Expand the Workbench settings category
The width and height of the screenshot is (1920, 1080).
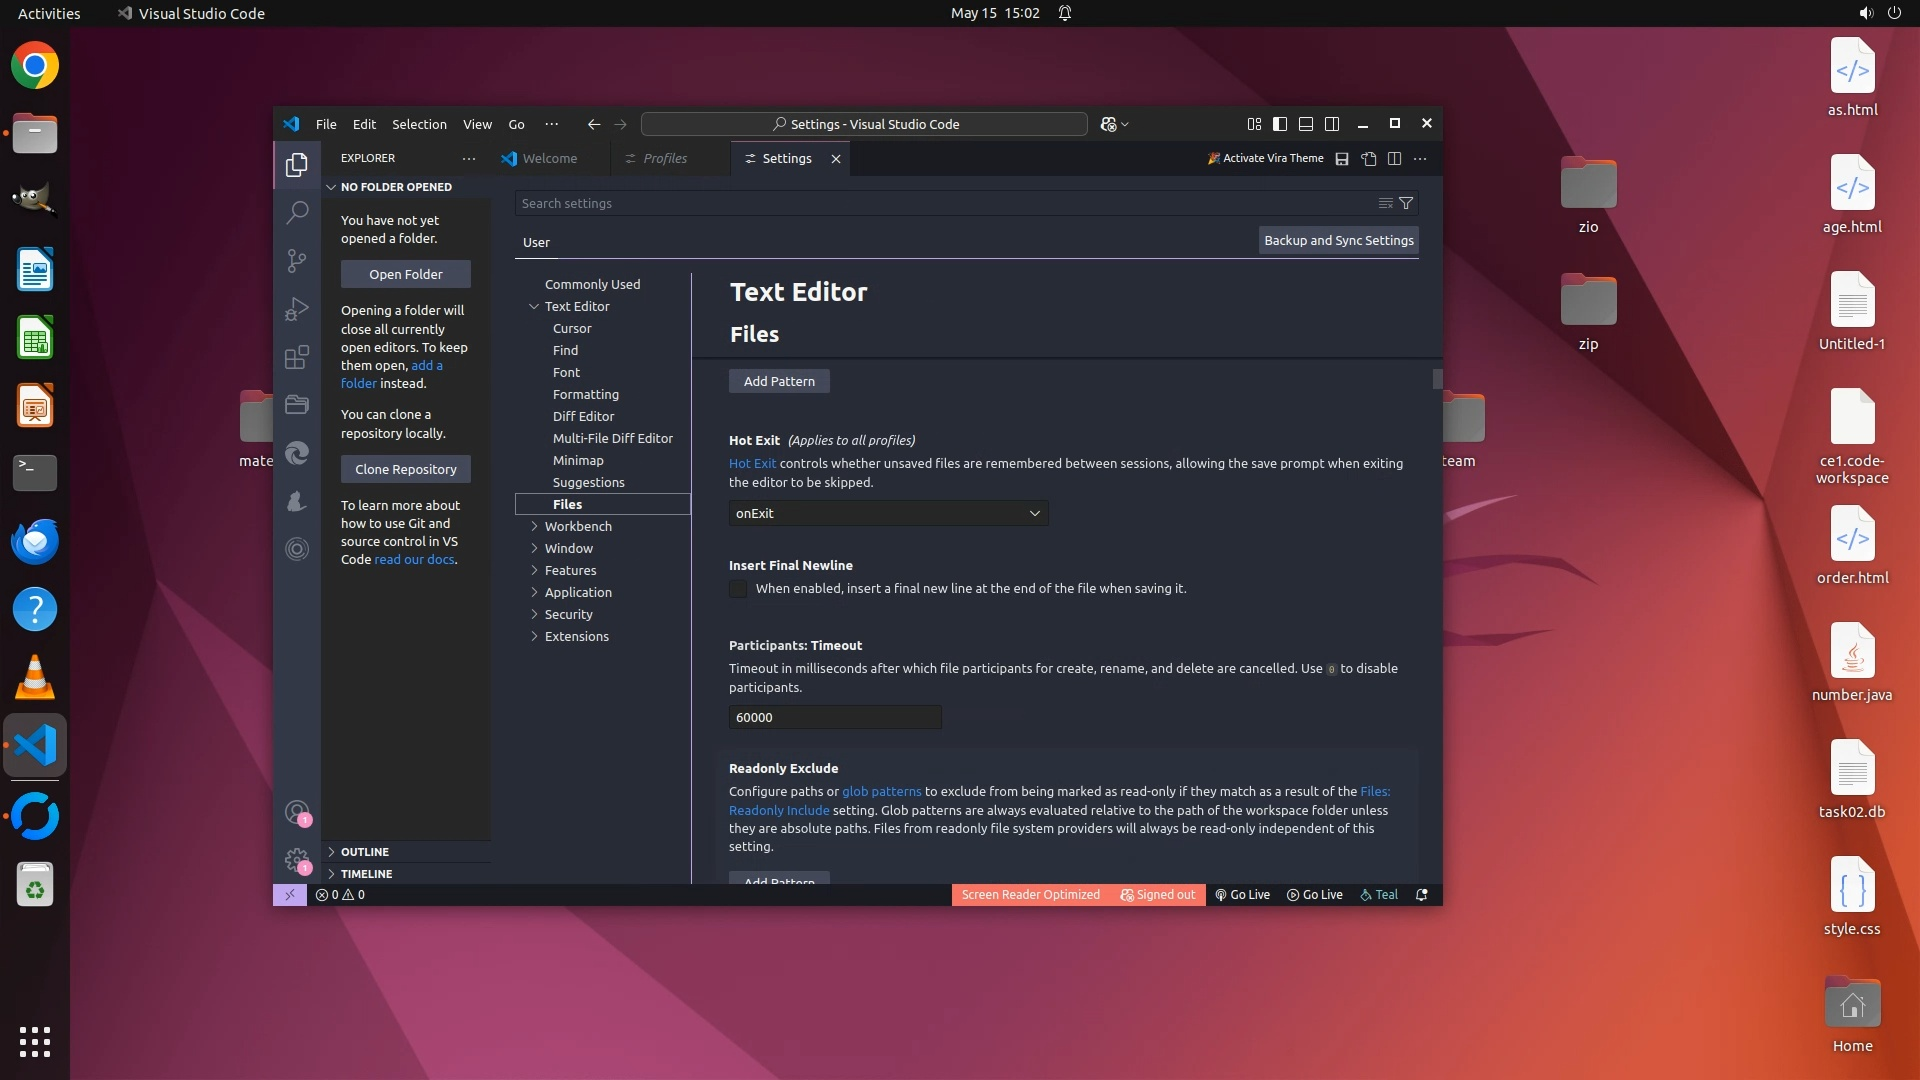click(578, 526)
